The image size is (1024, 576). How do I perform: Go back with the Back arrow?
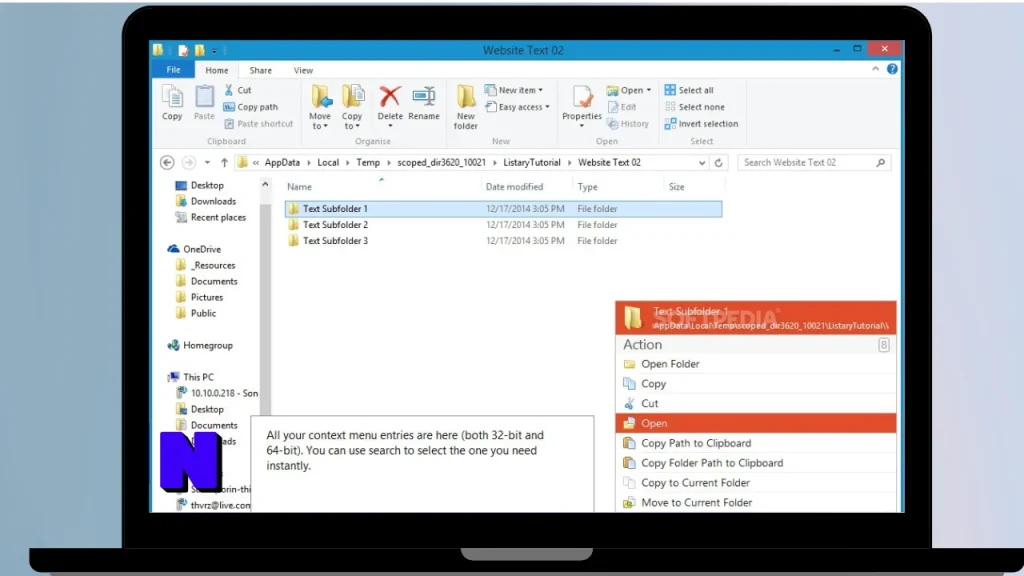click(x=167, y=163)
